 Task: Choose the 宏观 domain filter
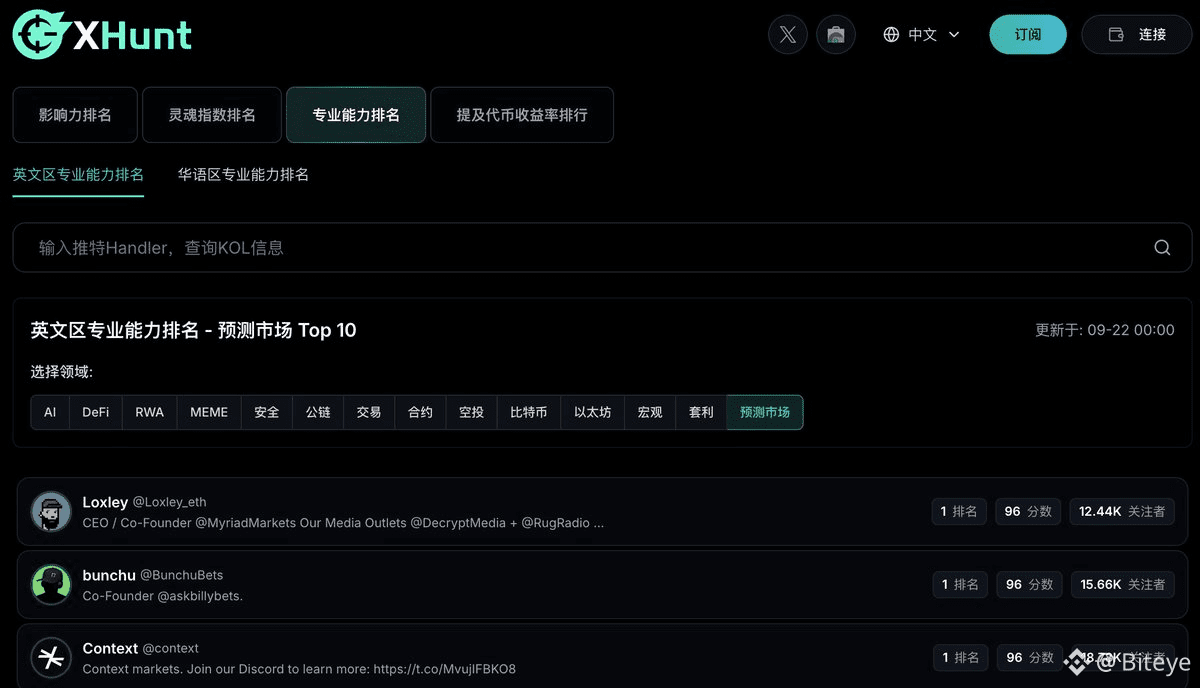pyautogui.click(x=650, y=412)
